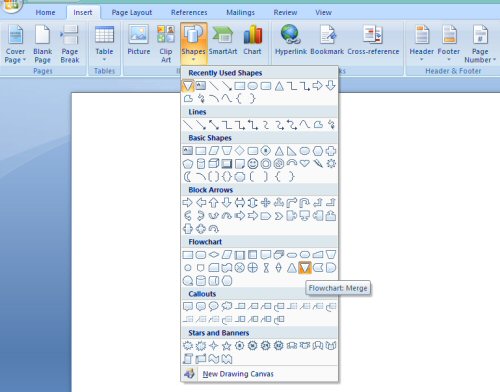Insert a Page Break
500x392 pixels.
[x=70, y=44]
